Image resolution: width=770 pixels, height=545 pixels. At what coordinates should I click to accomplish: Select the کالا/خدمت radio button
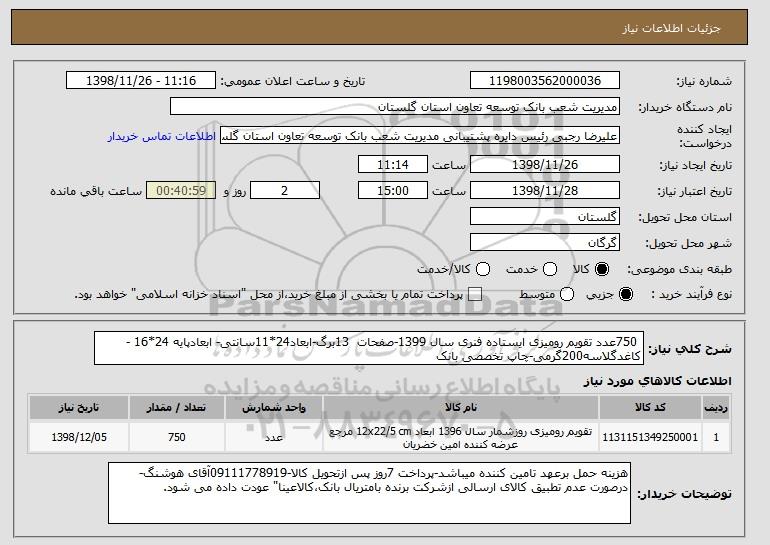(483, 269)
